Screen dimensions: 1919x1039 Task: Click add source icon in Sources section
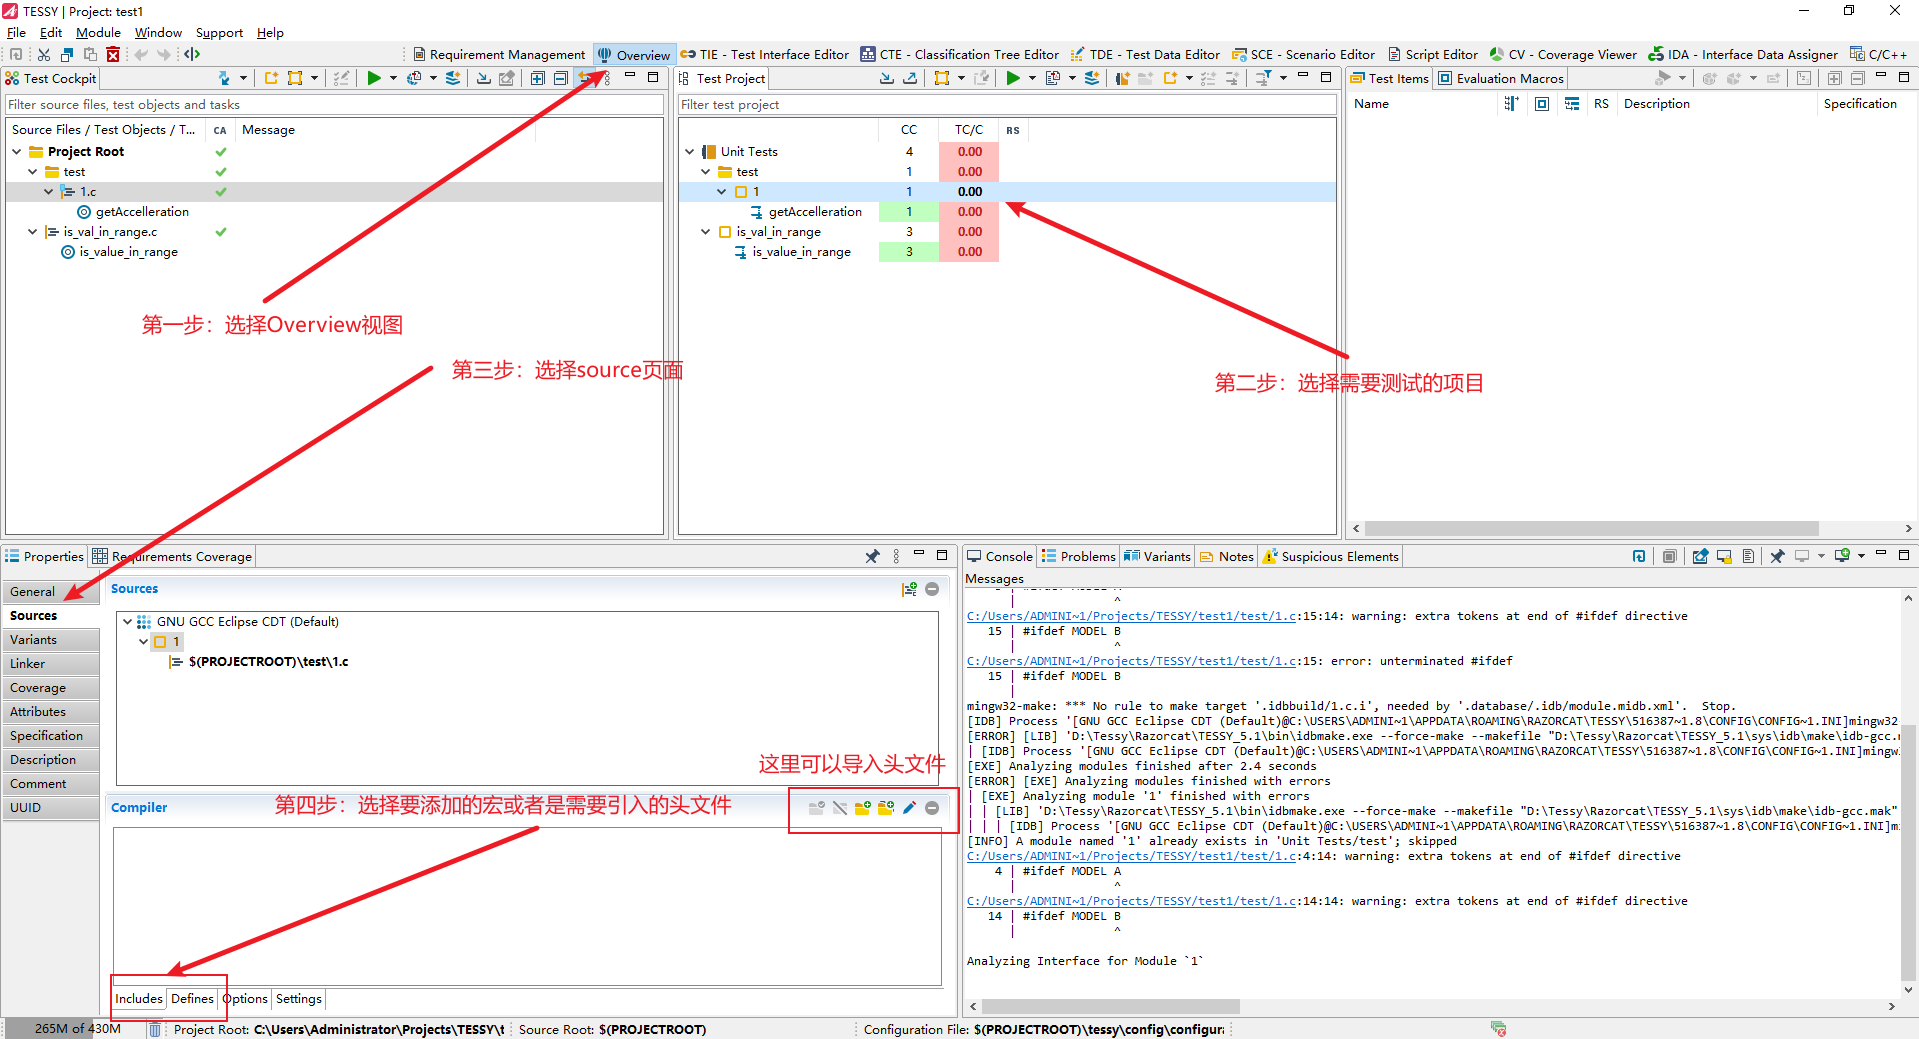909,589
